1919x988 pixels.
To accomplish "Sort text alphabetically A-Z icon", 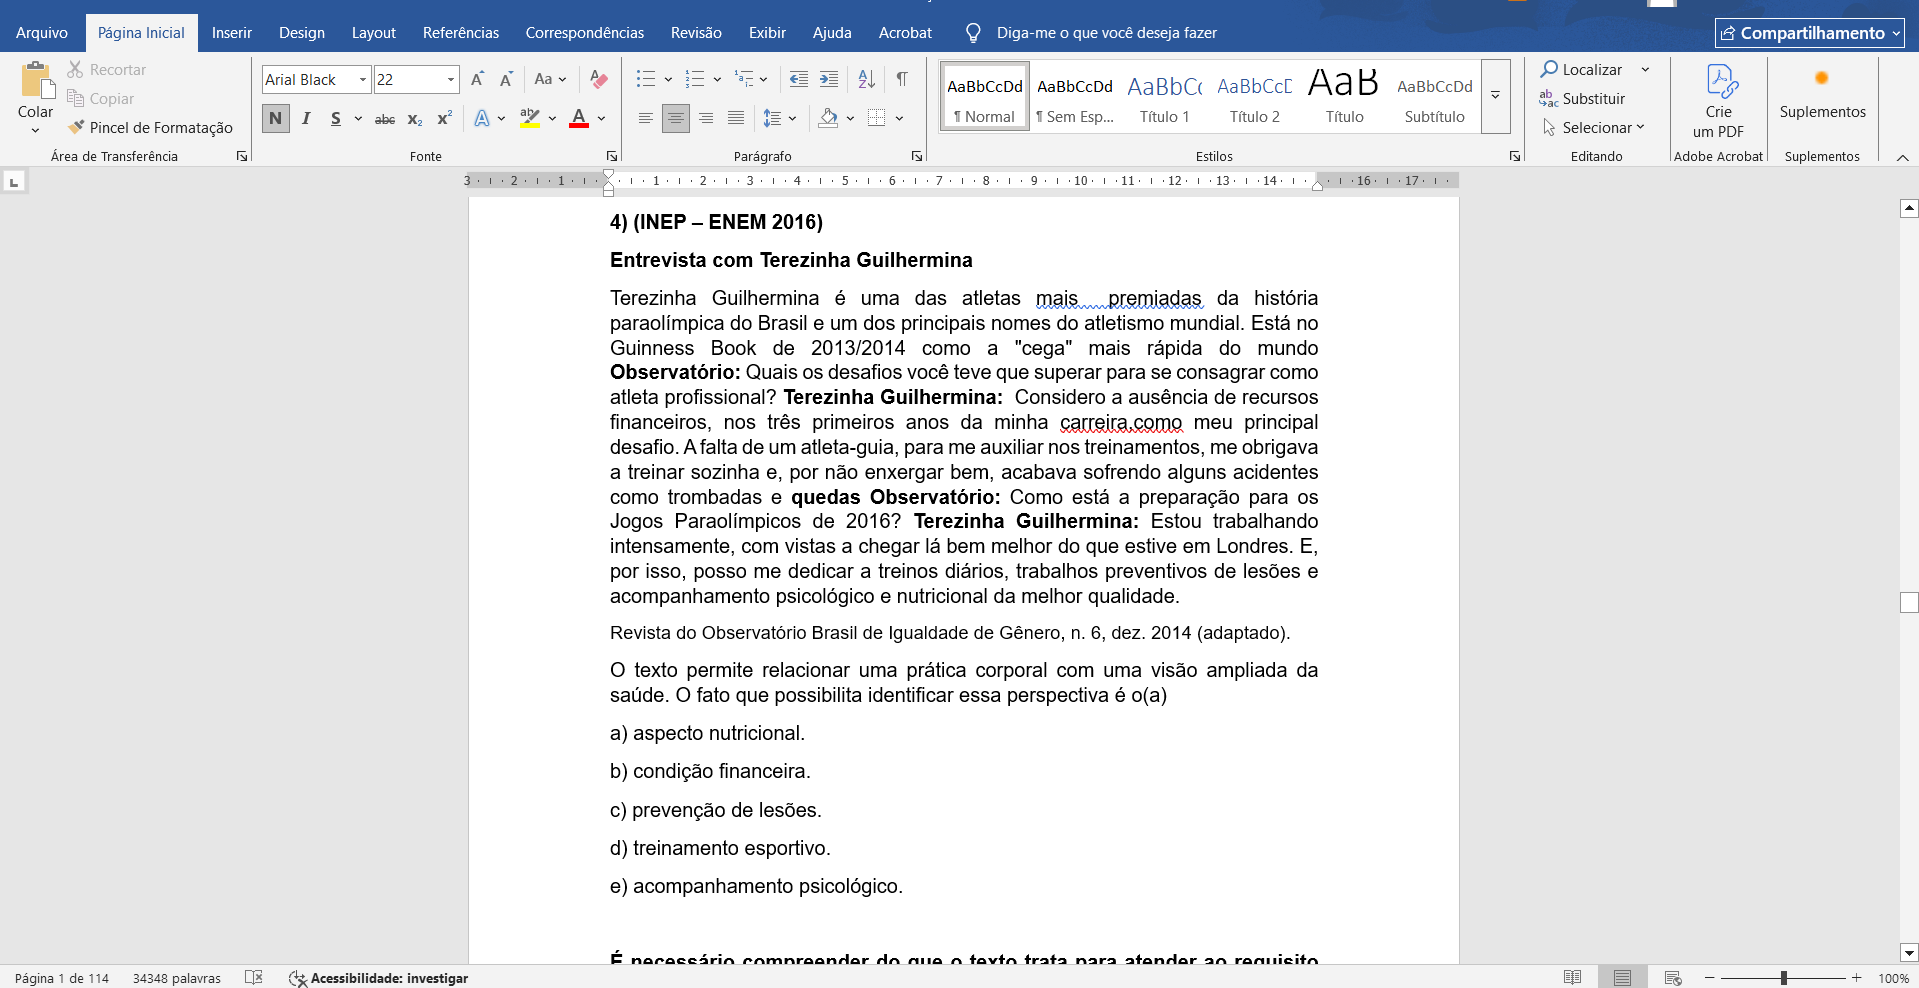I will [x=867, y=79].
